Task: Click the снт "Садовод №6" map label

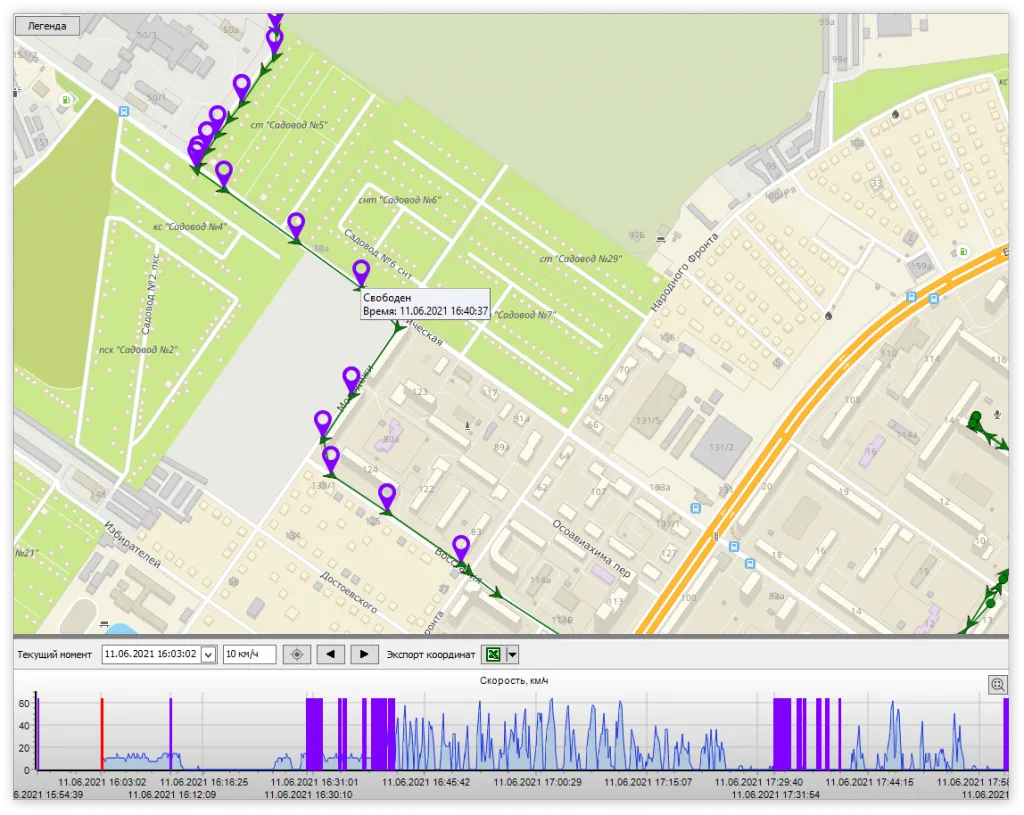Action: [400, 200]
